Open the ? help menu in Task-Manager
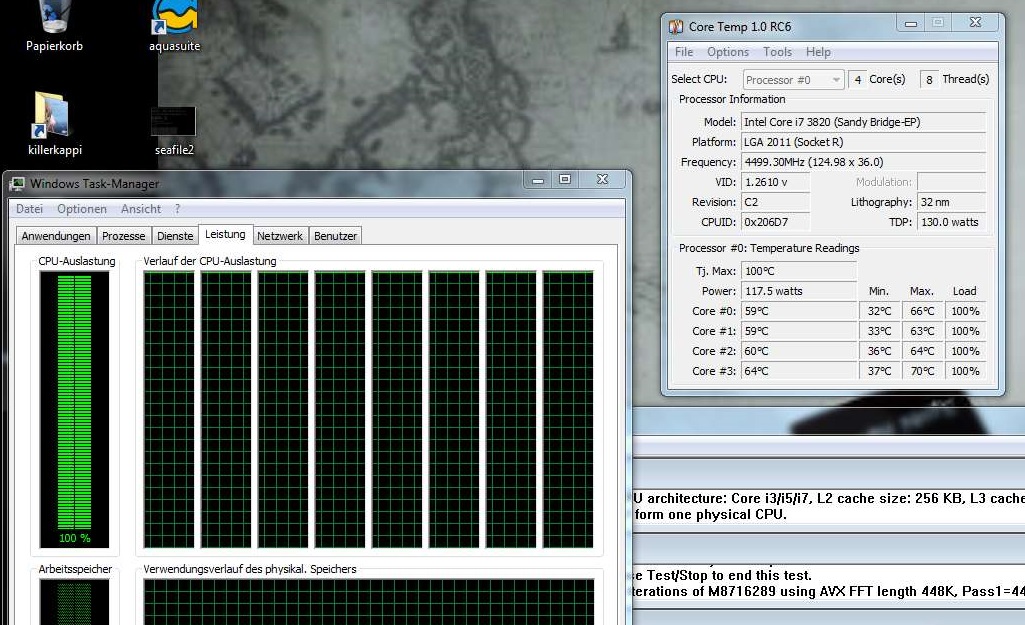The image size is (1025, 625). click(x=177, y=209)
